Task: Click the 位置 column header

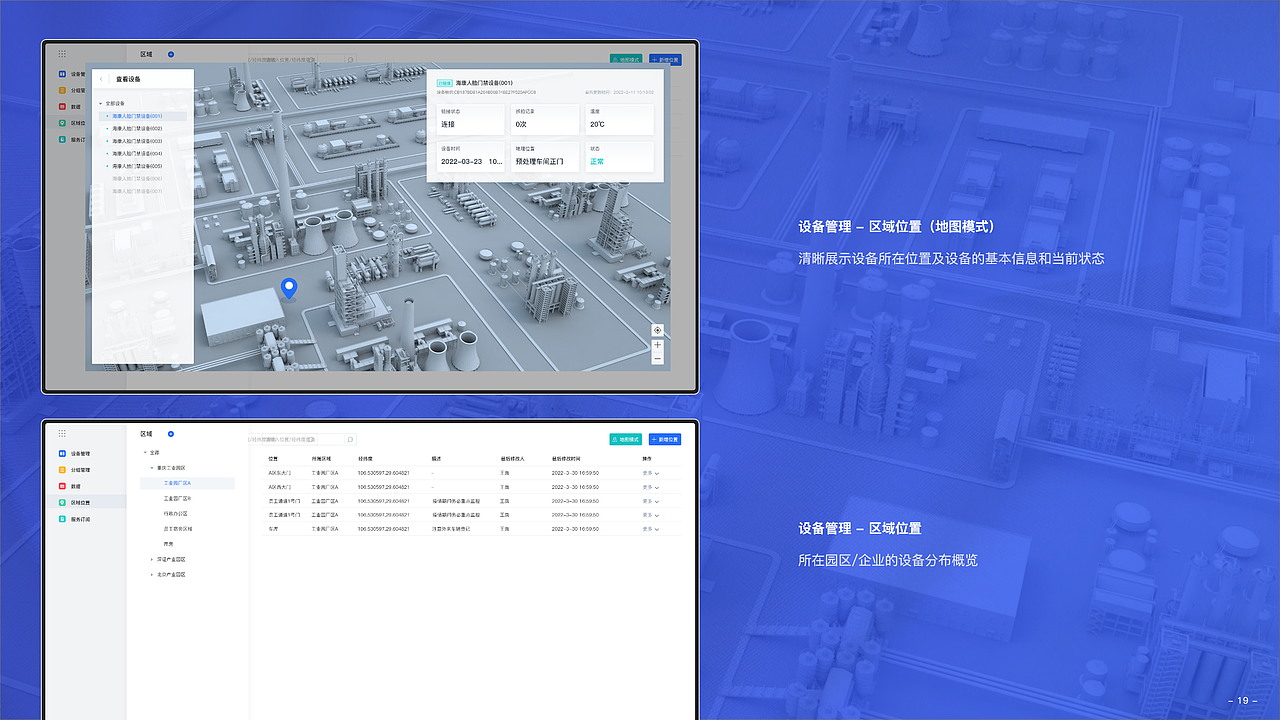Action: 274,458
